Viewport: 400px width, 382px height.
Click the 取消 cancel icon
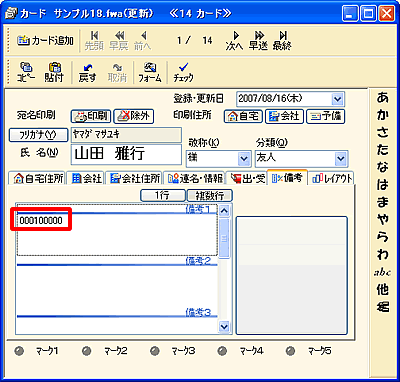(117, 72)
